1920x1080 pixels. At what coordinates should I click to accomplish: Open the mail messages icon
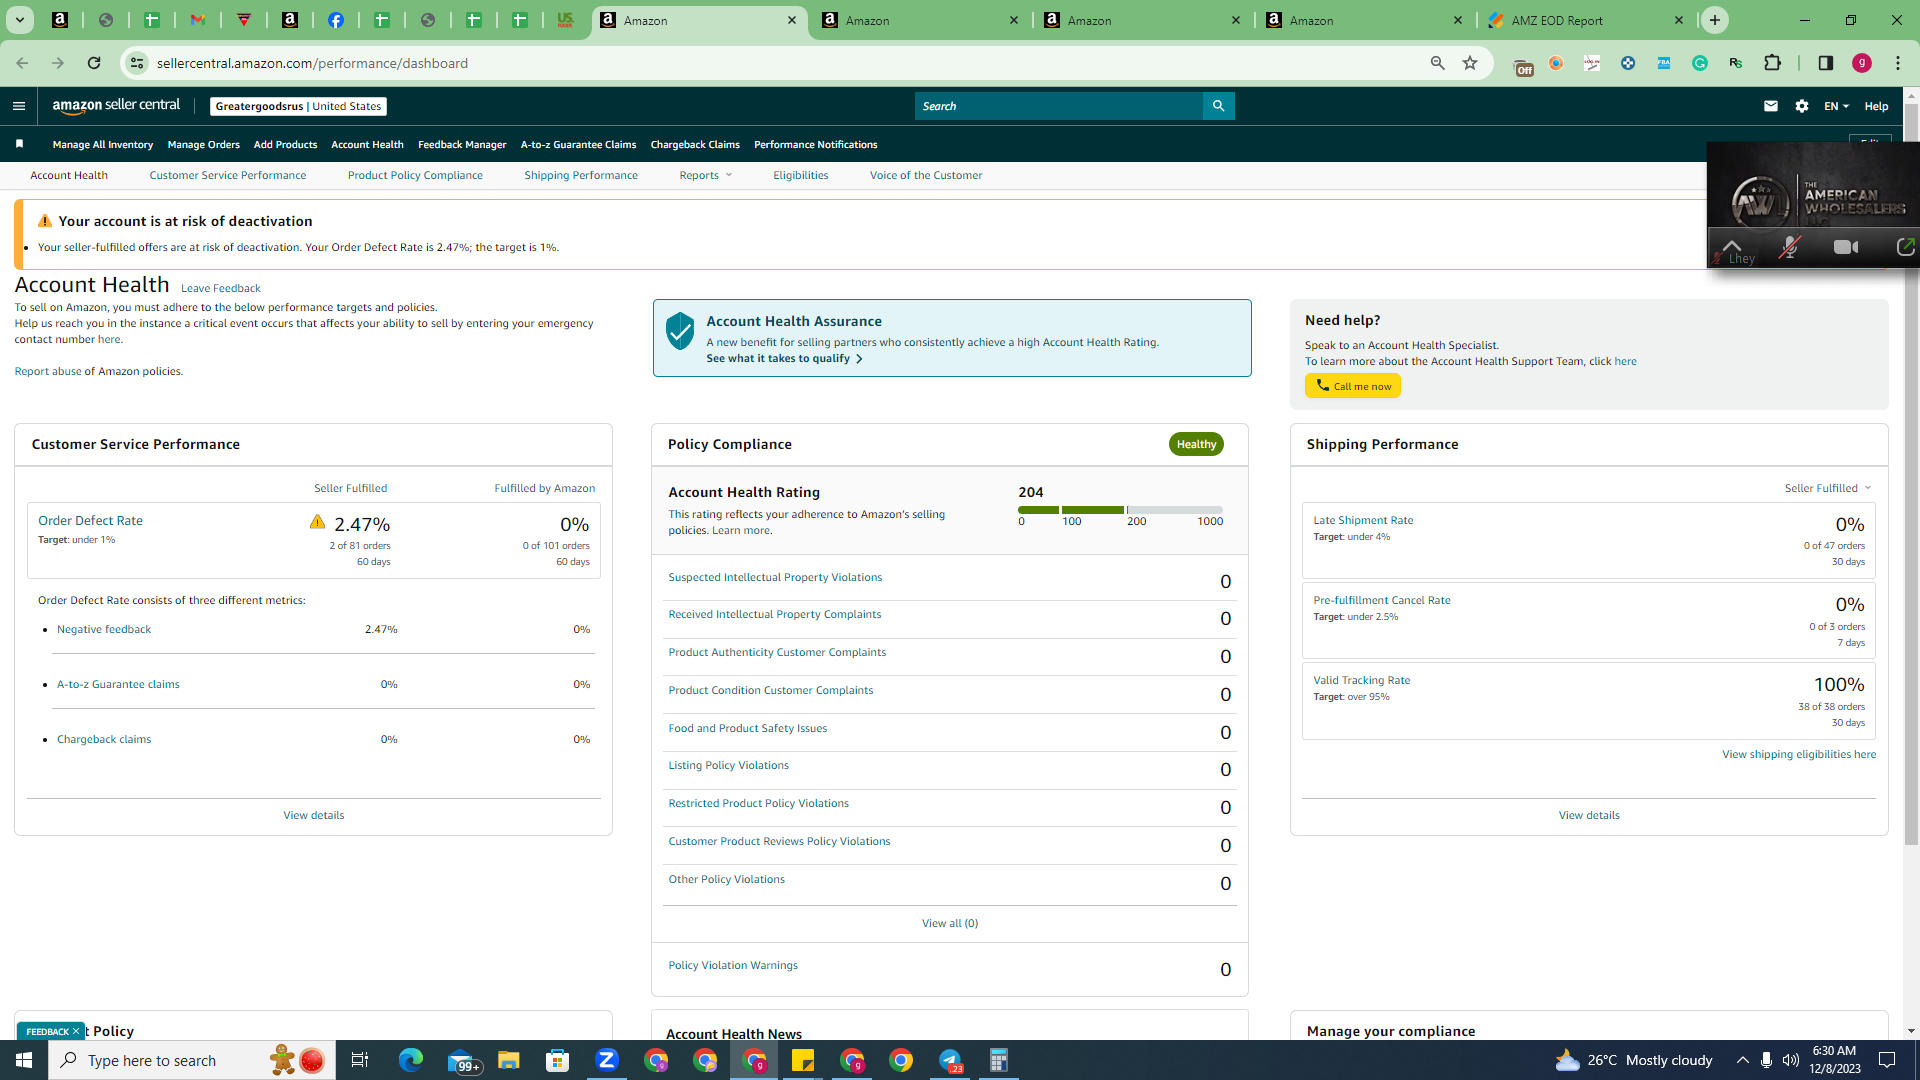pyautogui.click(x=1771, y=106)
